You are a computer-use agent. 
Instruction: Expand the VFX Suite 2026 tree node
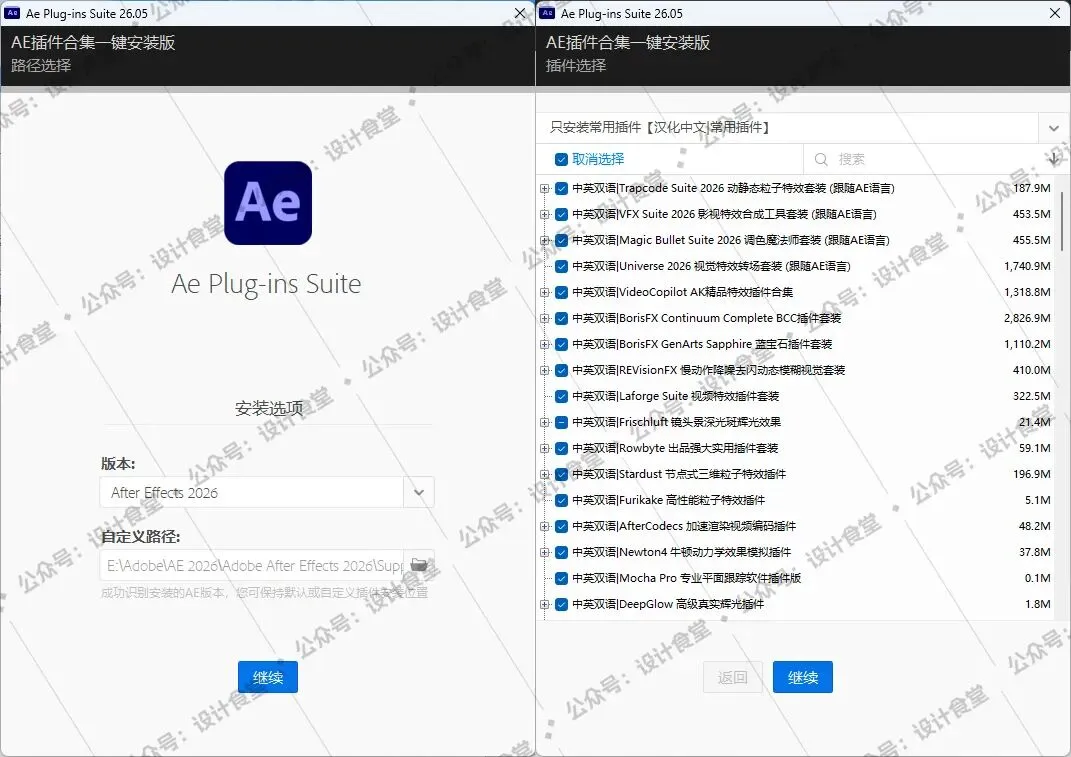[544, 214]
